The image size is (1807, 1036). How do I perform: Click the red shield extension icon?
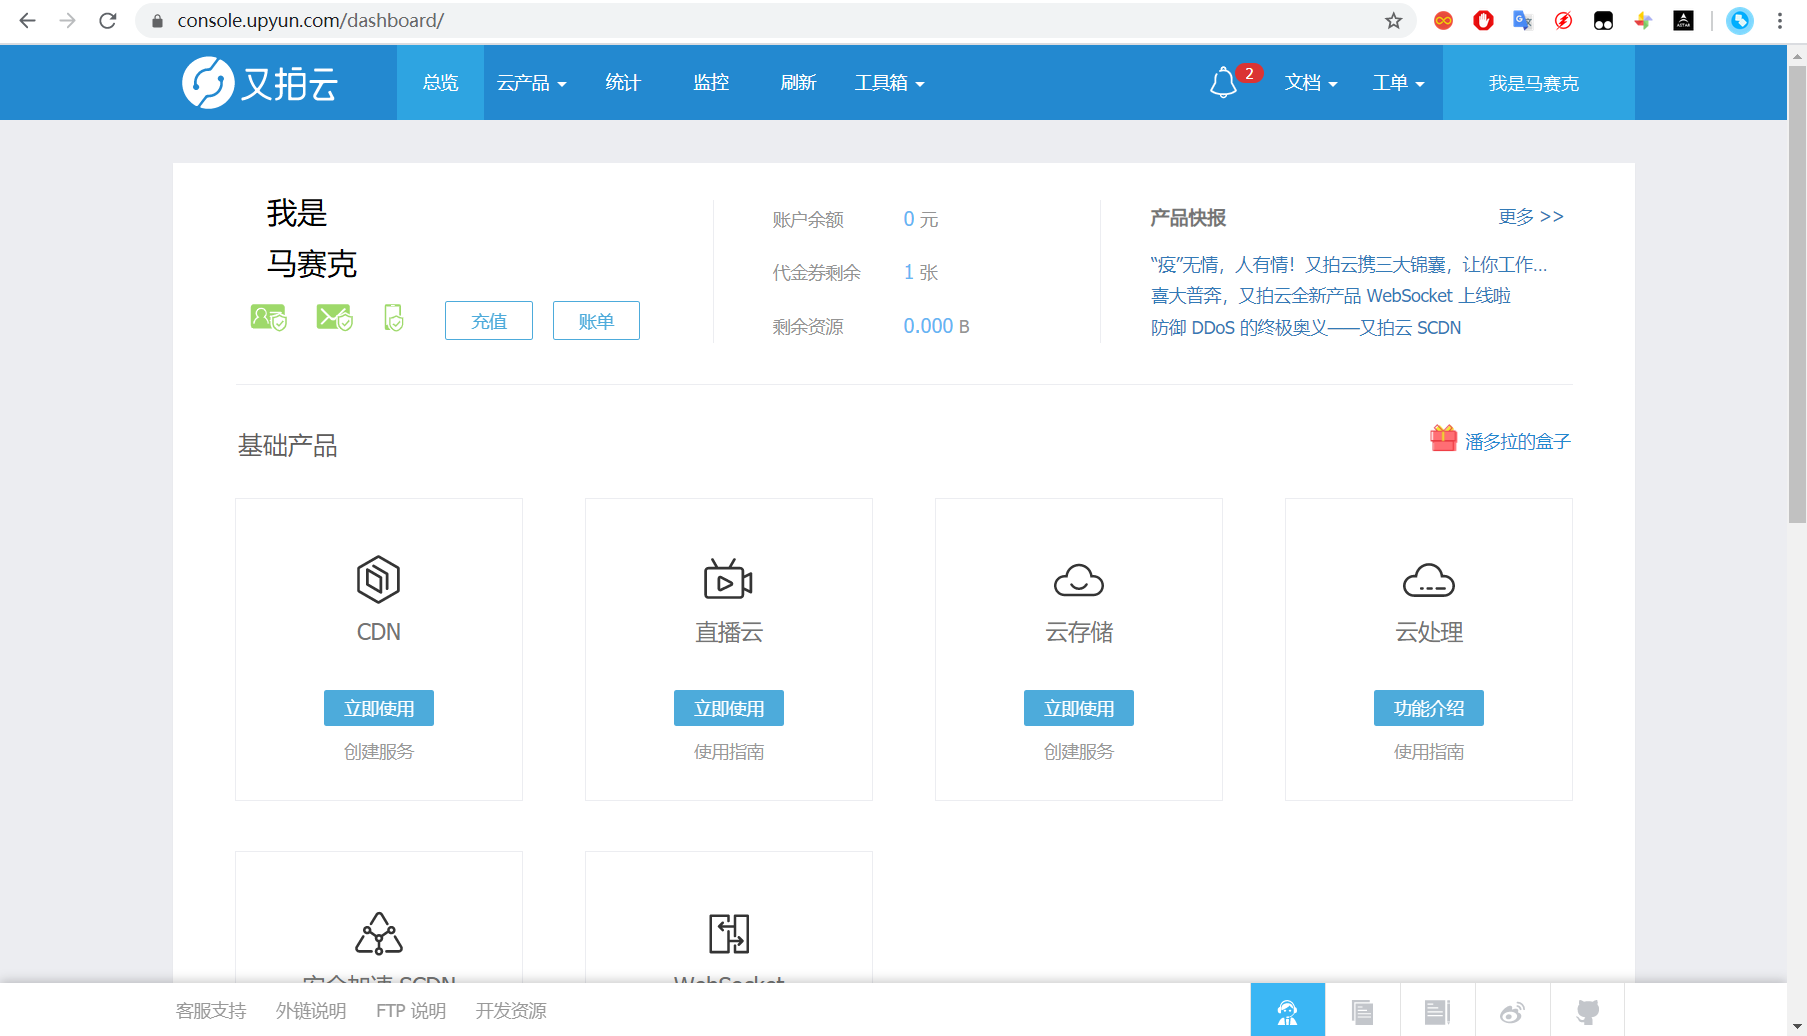[1483, 21]
